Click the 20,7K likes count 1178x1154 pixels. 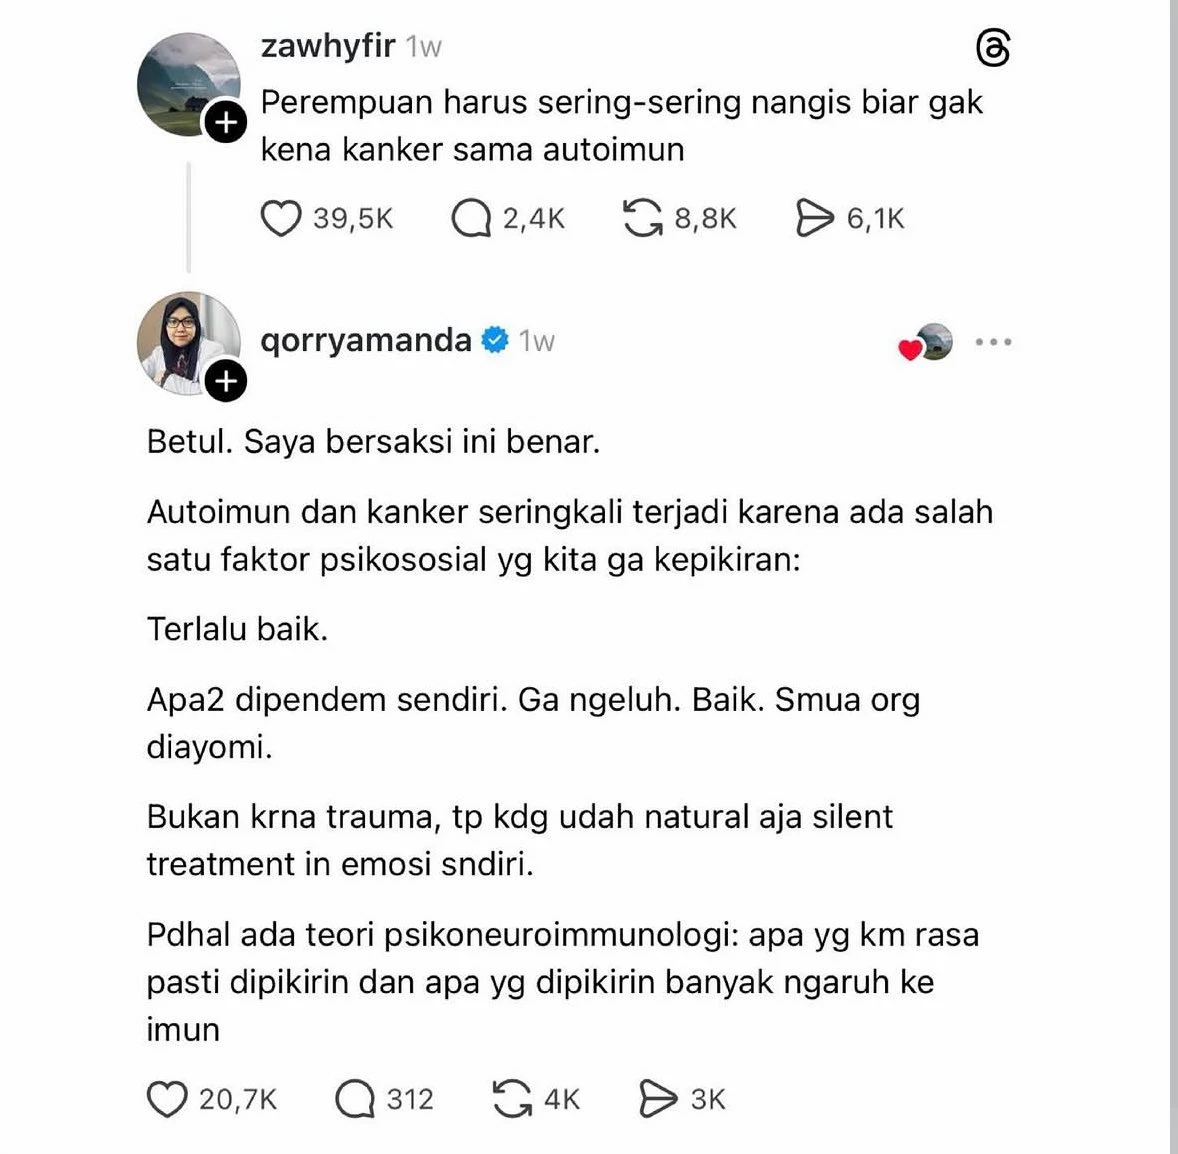point(237,1099)
